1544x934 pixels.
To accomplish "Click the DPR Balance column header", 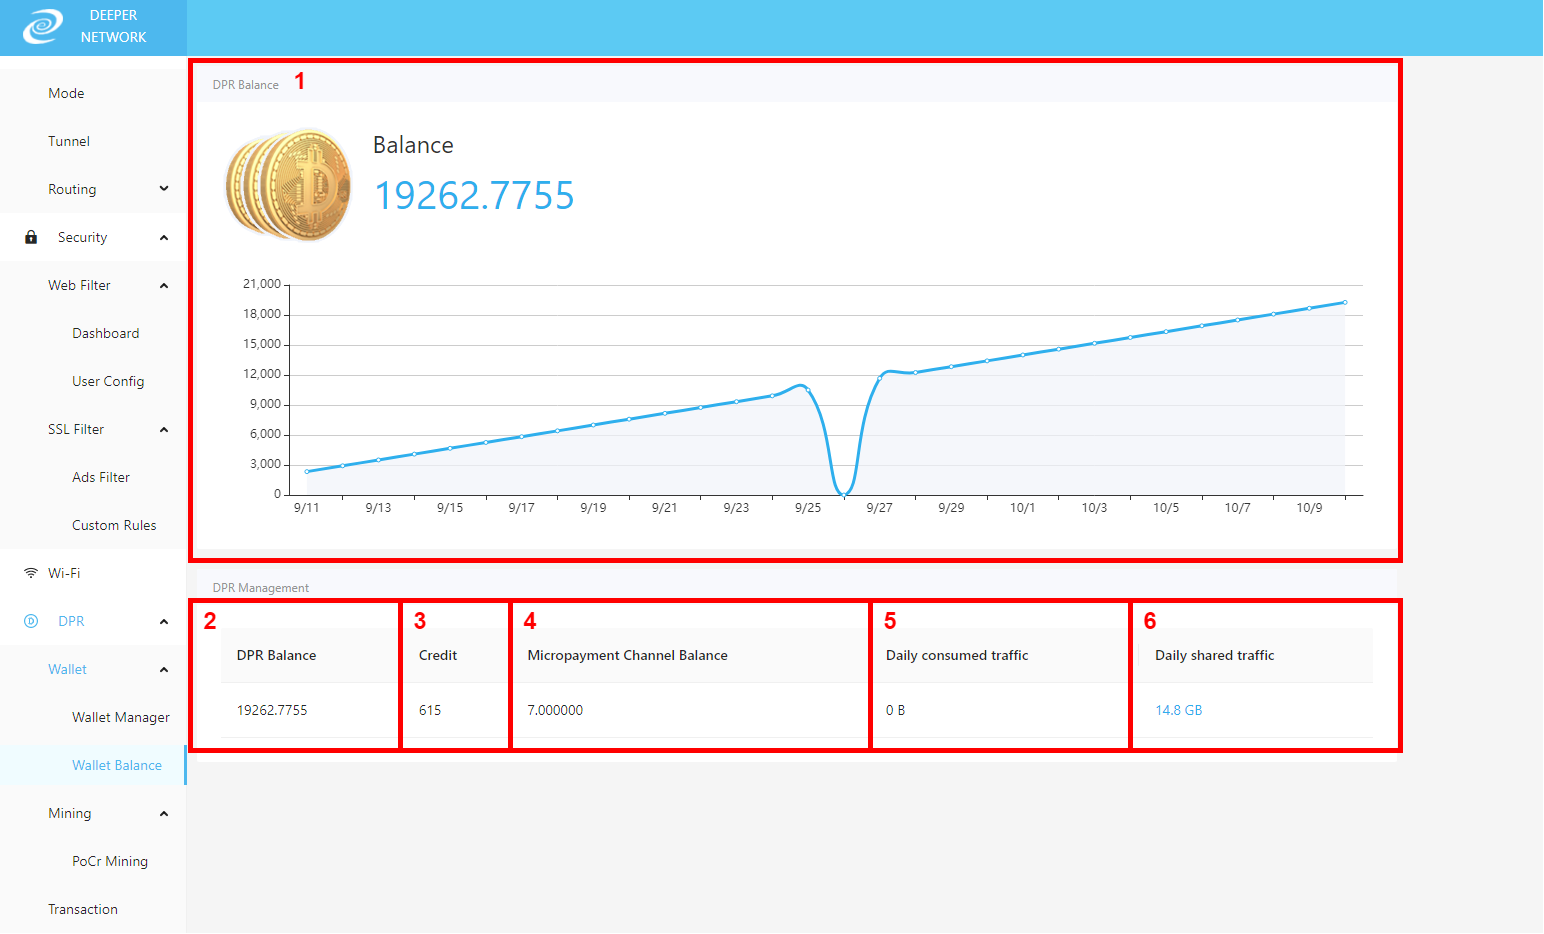I will (276, 655).
